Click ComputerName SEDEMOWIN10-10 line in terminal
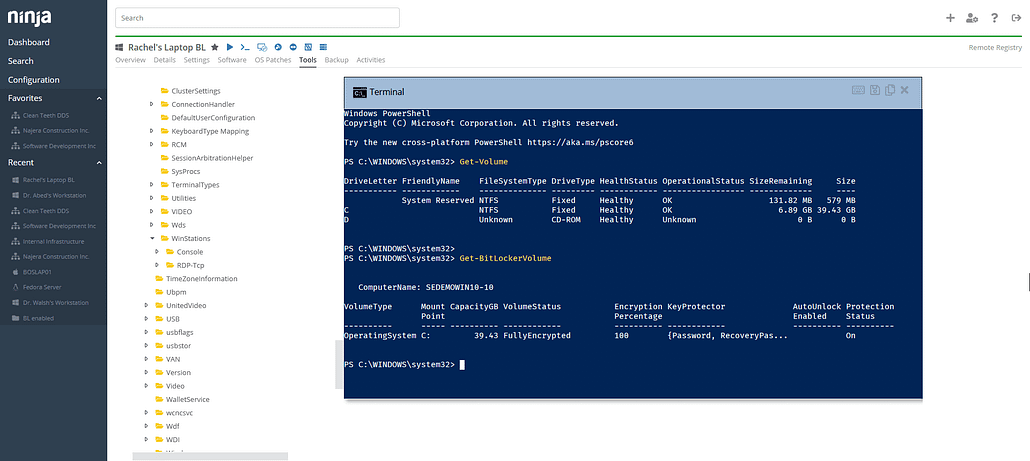This screenshot has width=1030, height=461. coord(426,288)
